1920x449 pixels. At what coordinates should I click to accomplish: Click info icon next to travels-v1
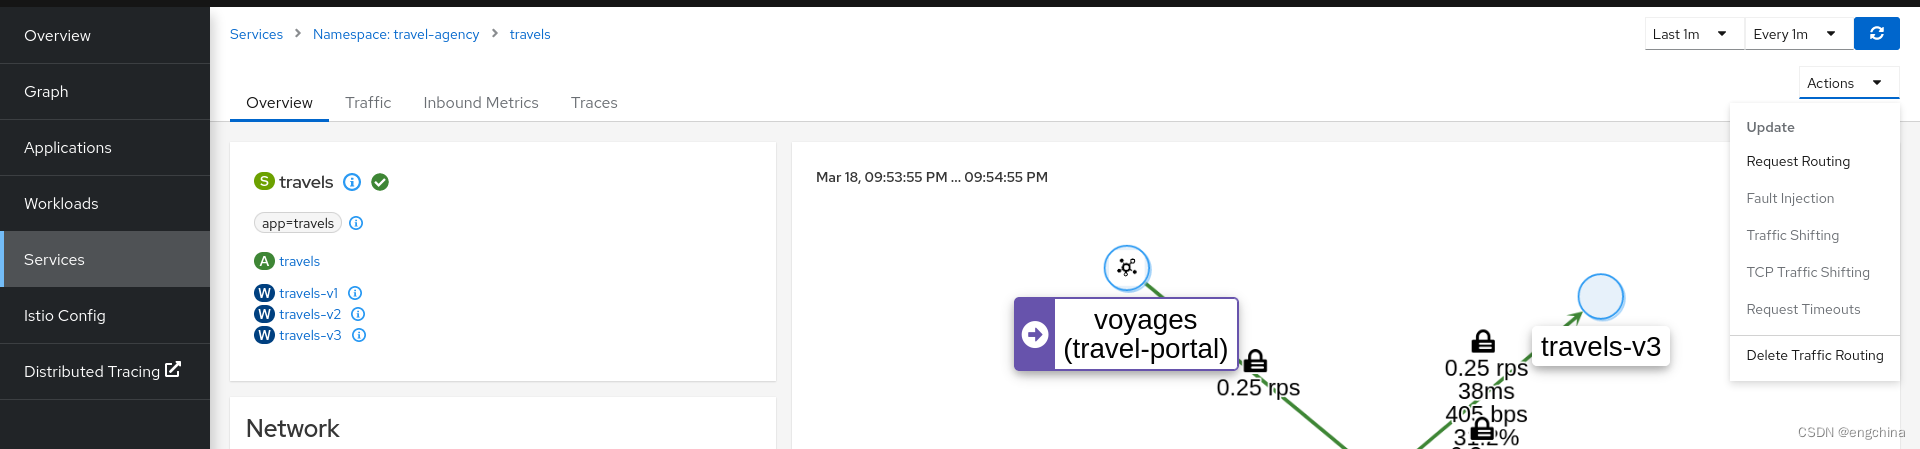pos(355,293)
